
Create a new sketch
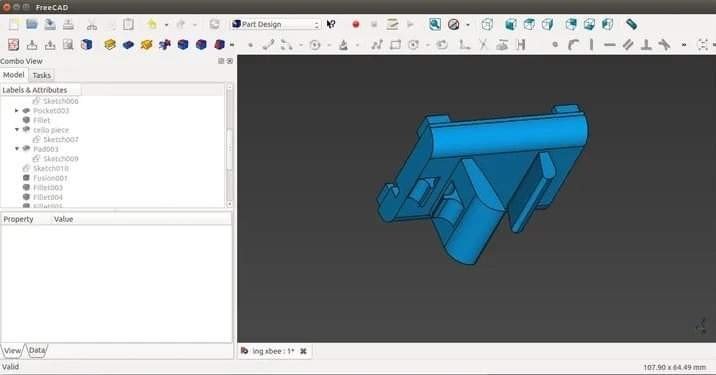pyautogui.click(x=14, y=45)
